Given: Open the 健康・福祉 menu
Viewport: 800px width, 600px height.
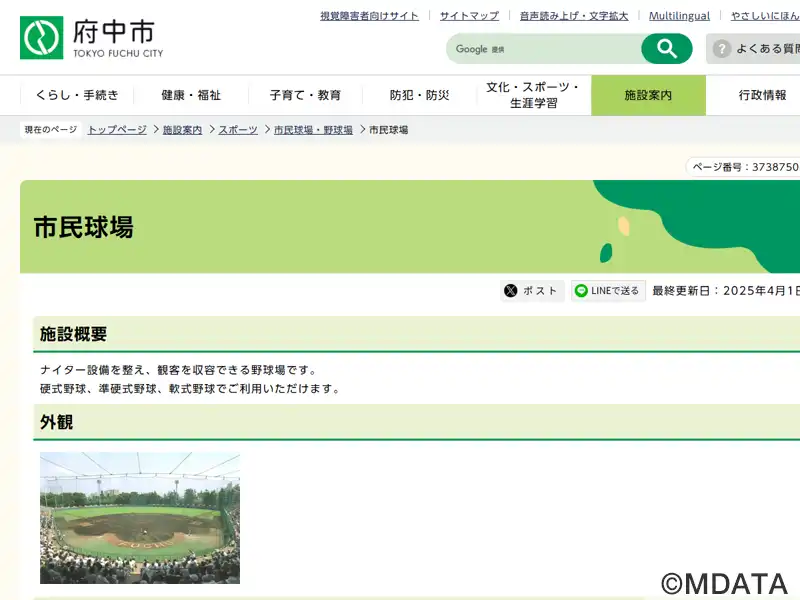Looking at the screenshot, I should pyautogui.click(x=191, y=95).
